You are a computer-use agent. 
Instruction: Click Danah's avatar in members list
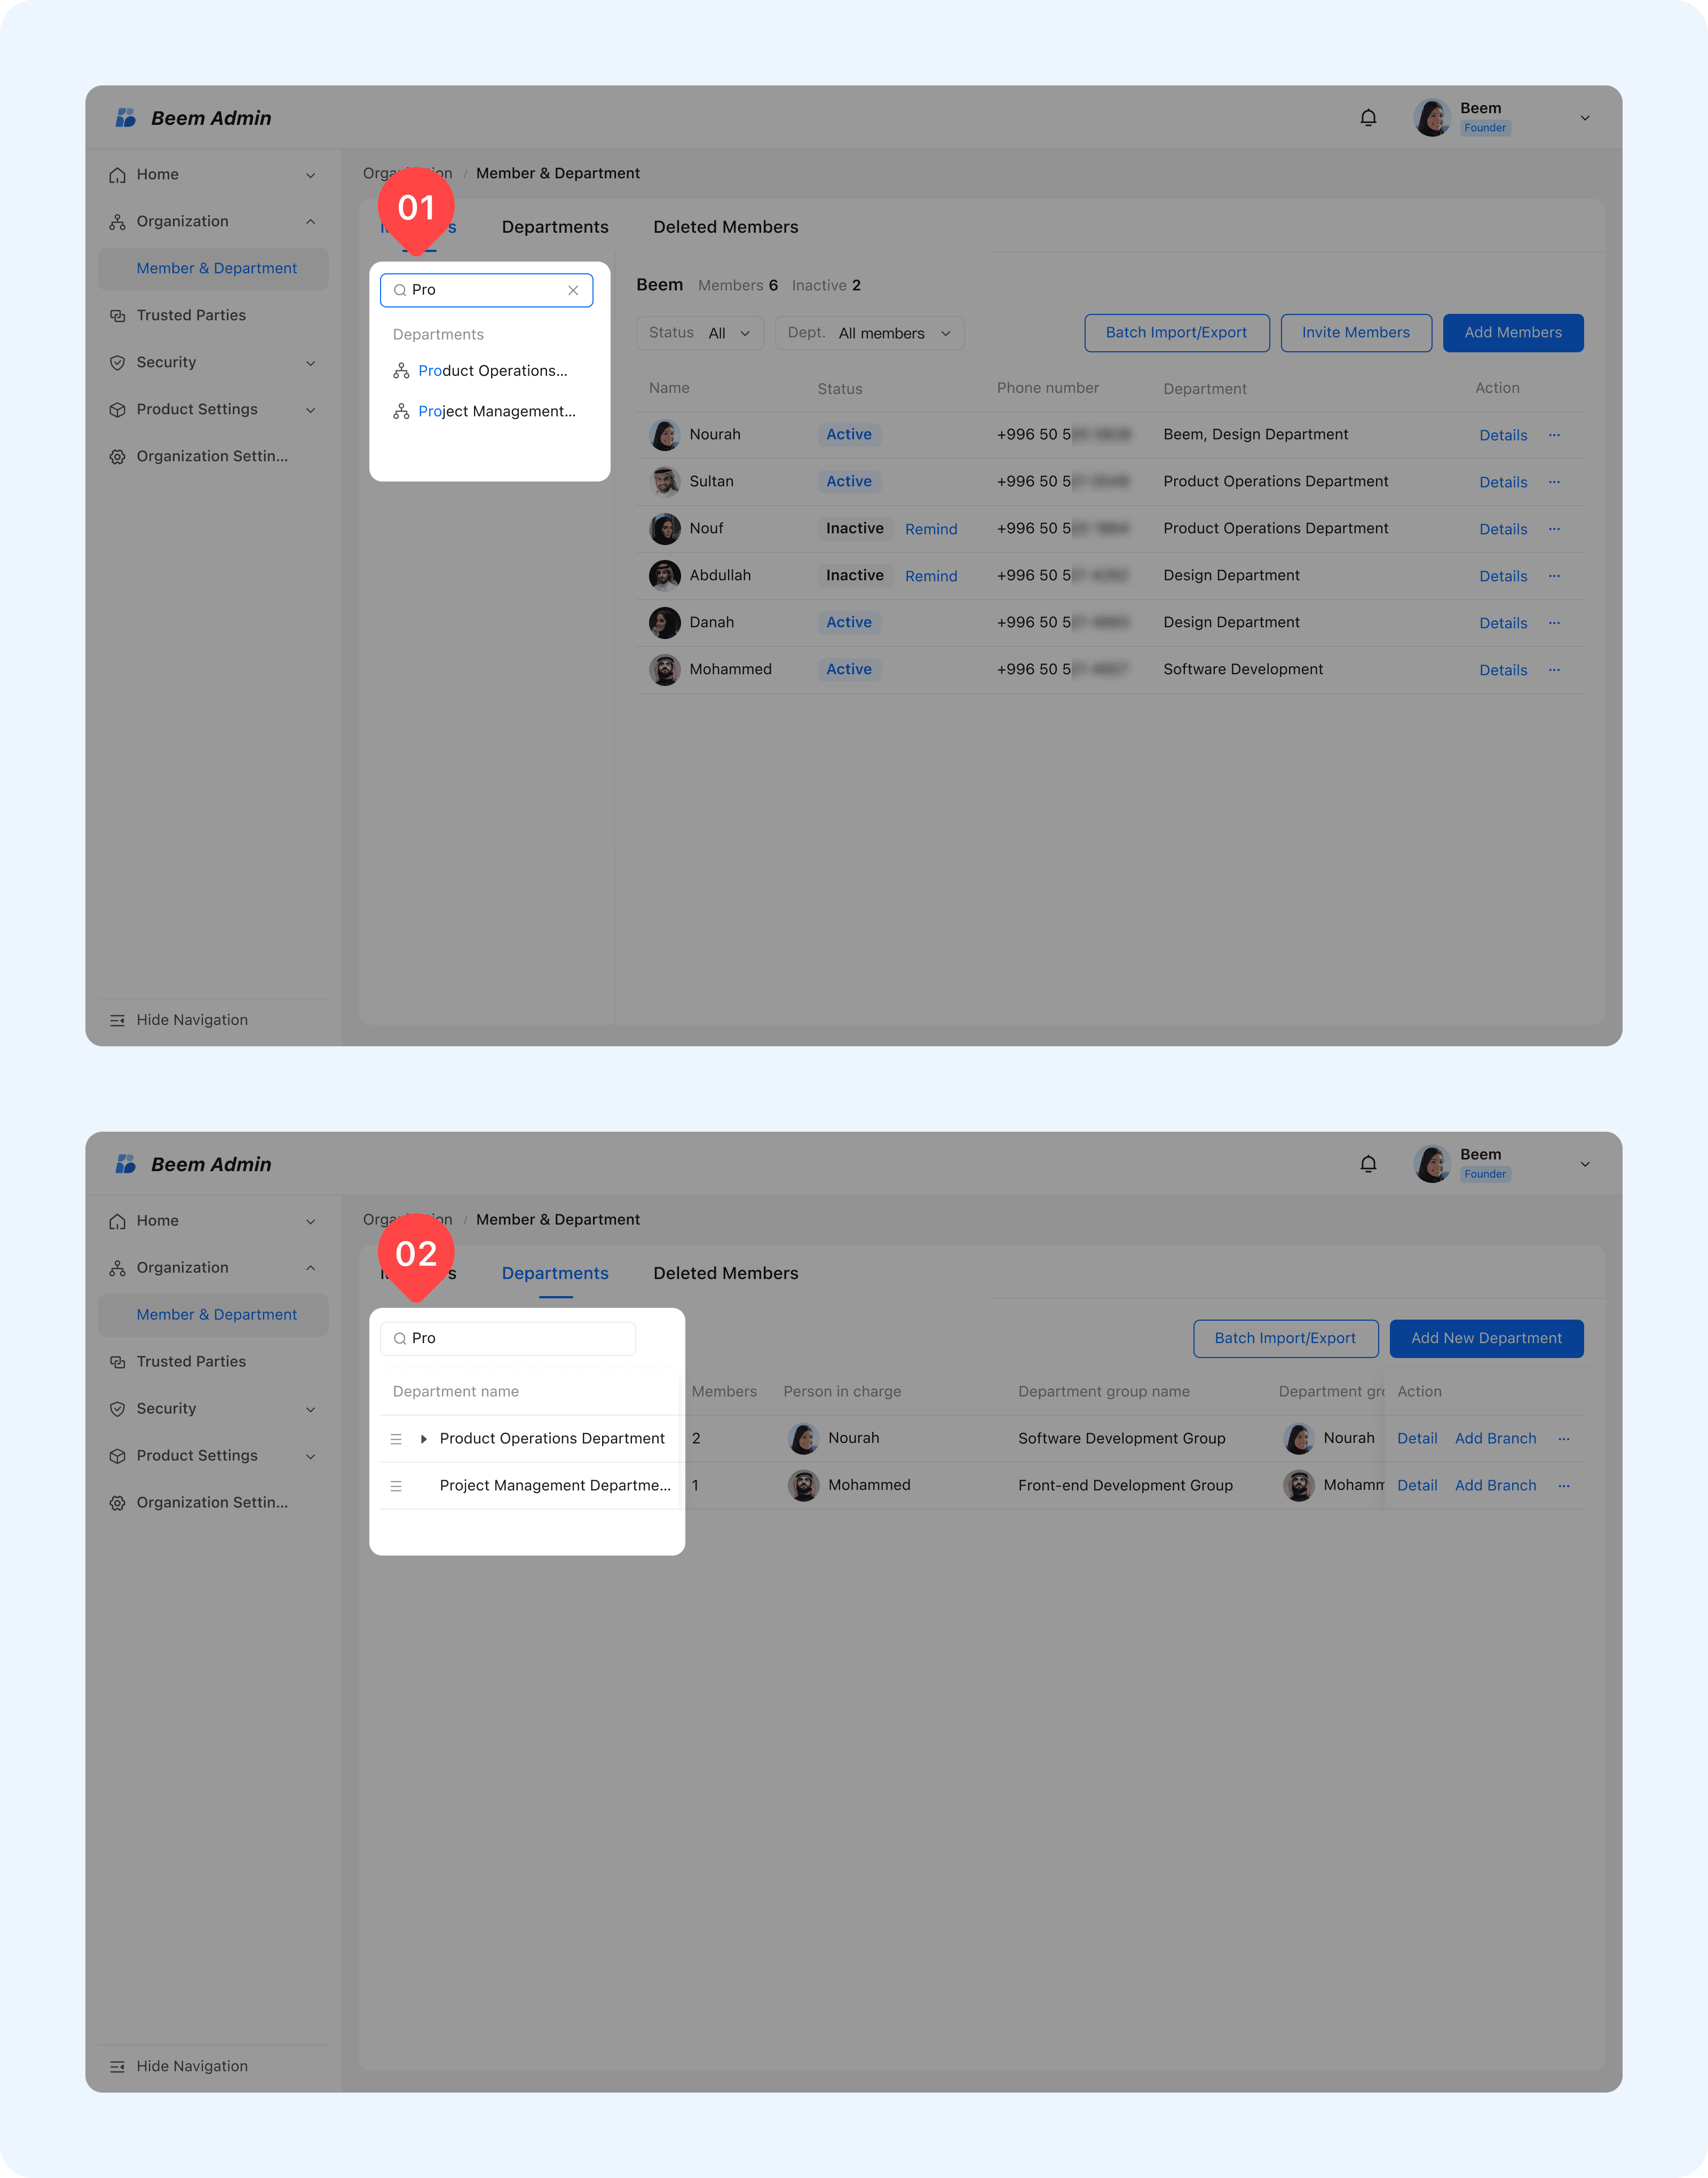tap(665, 623)
